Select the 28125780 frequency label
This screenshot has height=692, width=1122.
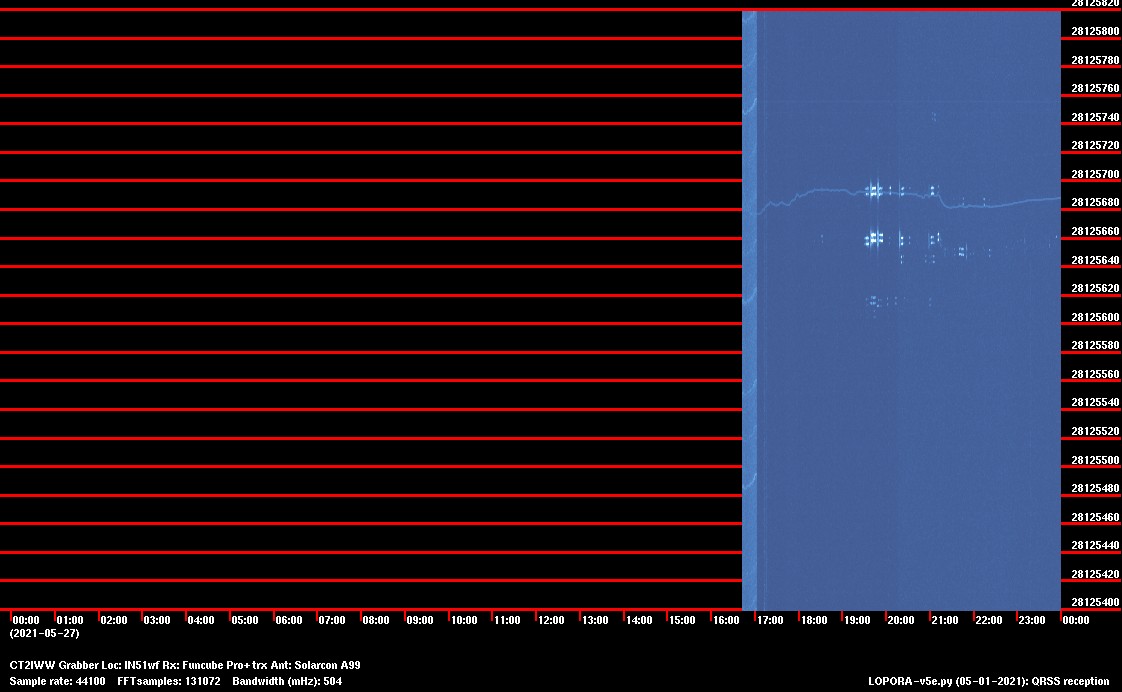tap(1095, 60)
